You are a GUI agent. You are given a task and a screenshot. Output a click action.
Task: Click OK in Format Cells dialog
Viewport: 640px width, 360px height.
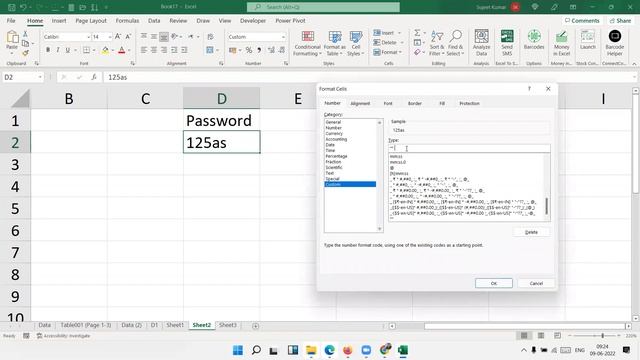click(494, 283)
